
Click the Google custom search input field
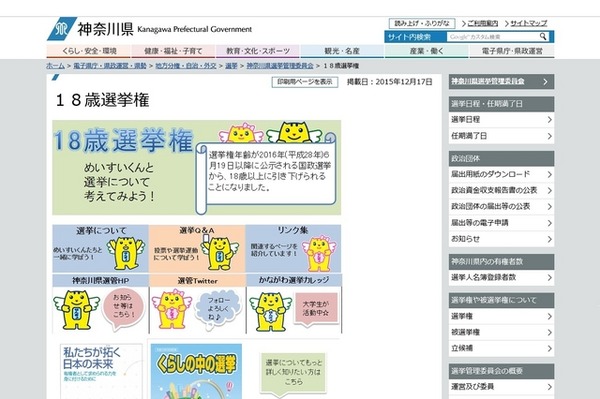[493, 37]
